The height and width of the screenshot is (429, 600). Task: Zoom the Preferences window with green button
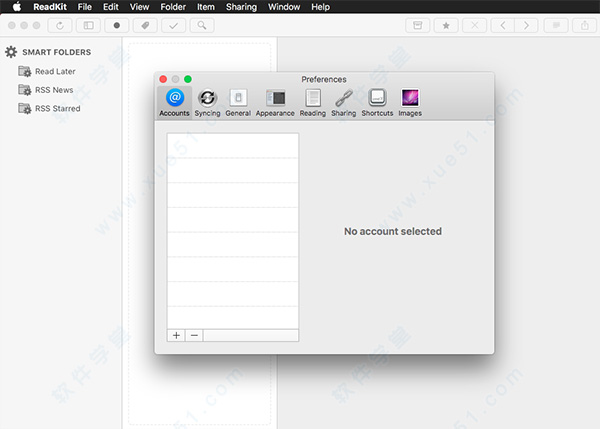point(188,79)
